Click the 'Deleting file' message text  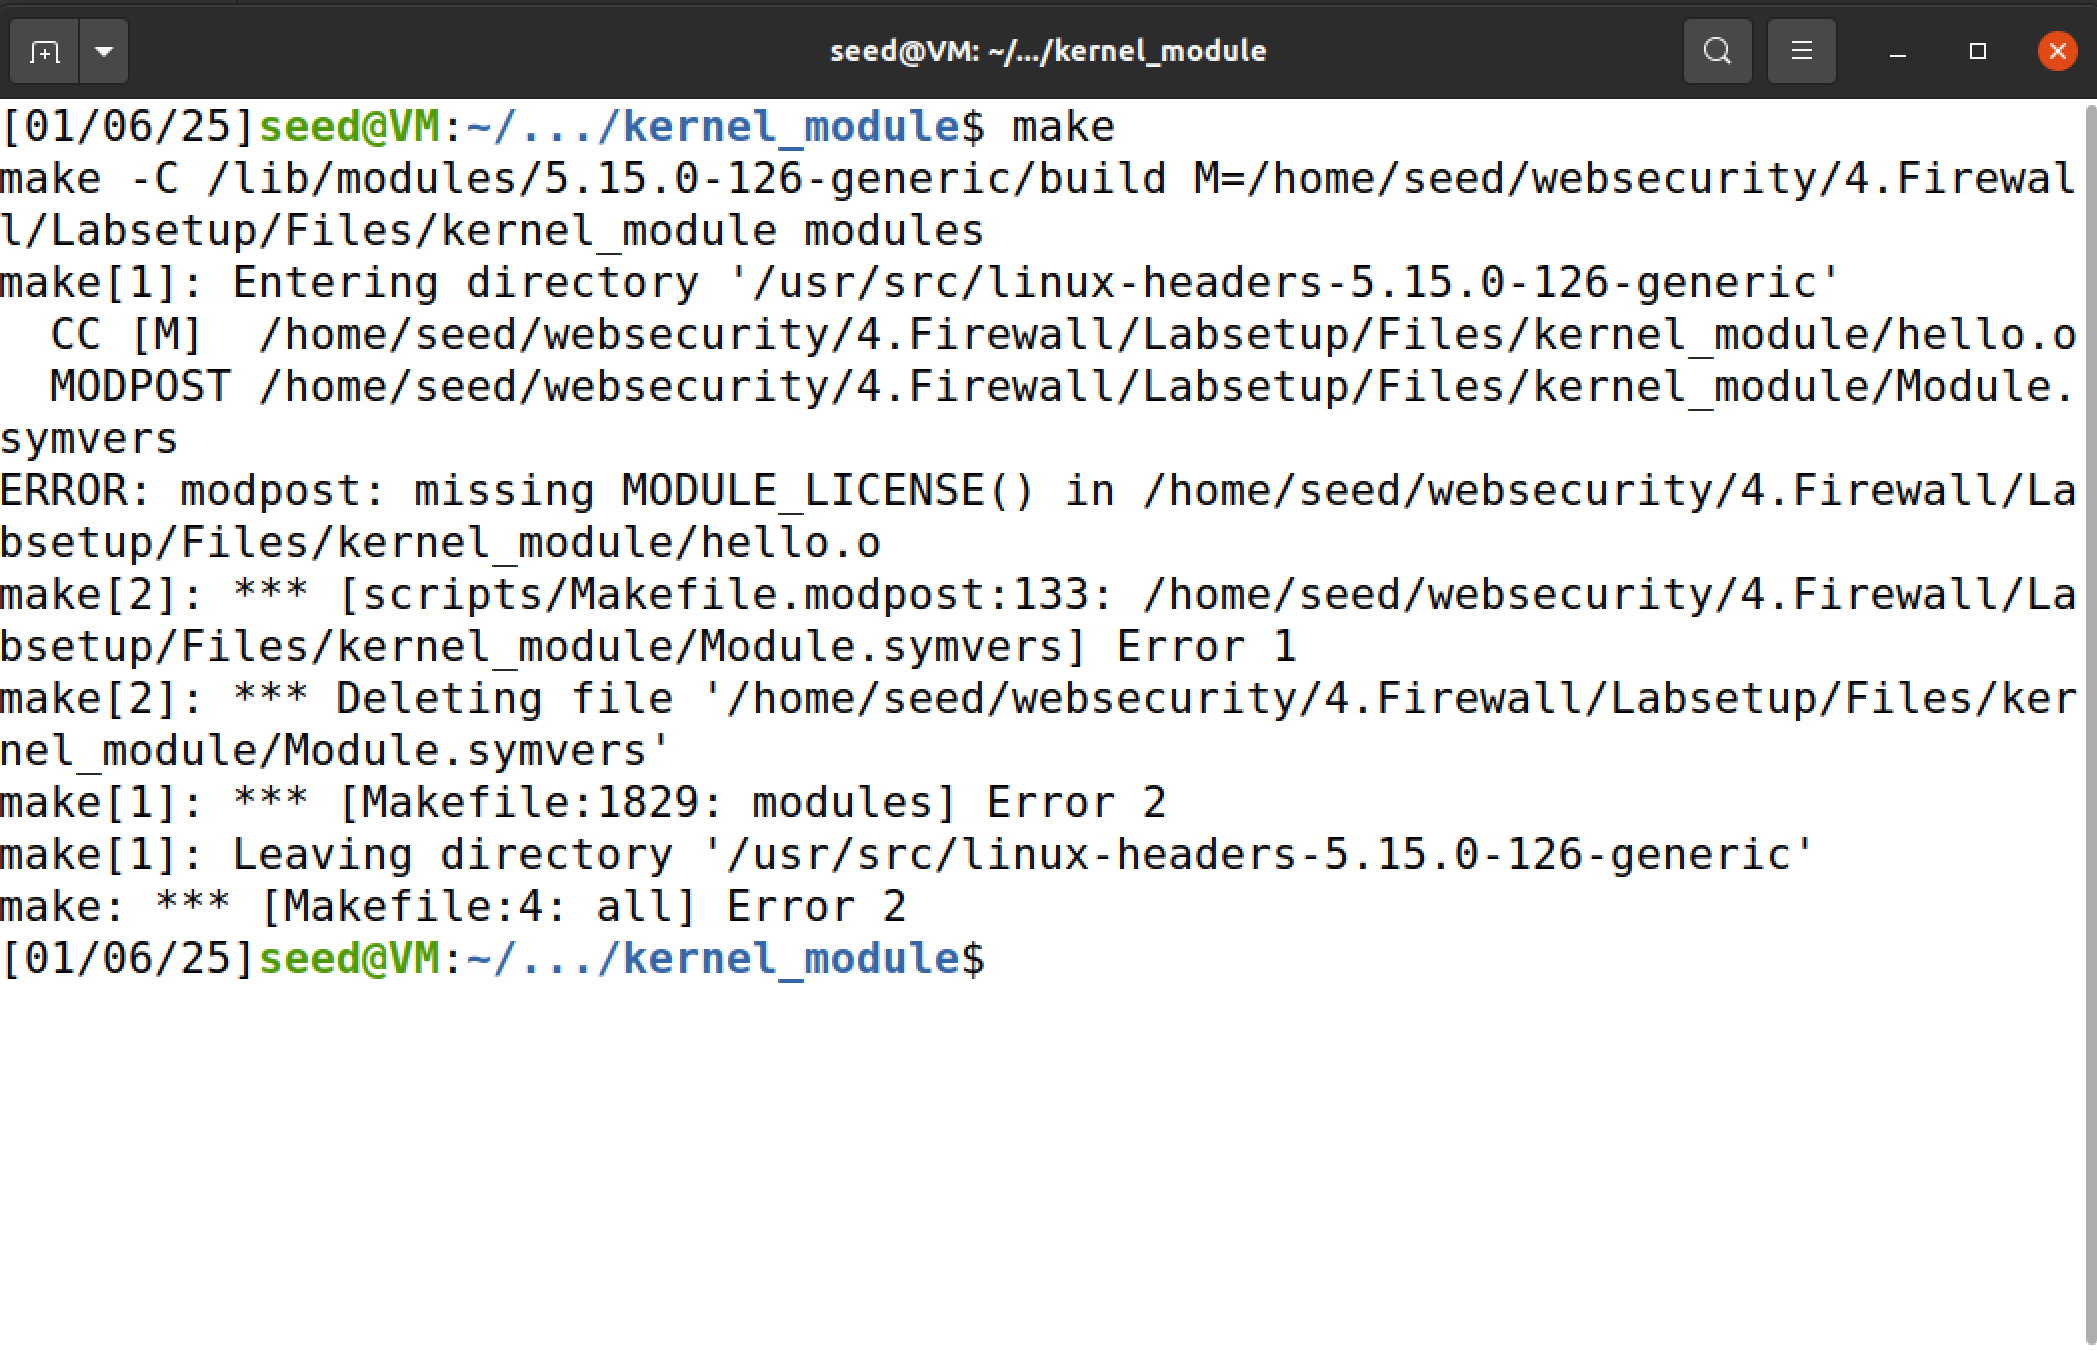[x=504, y=699]
